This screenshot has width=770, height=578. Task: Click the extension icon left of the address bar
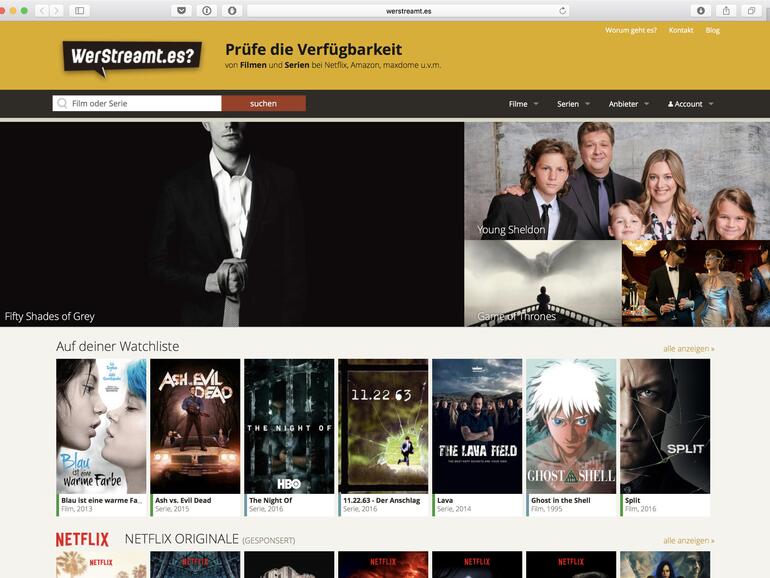click(232, 10)
